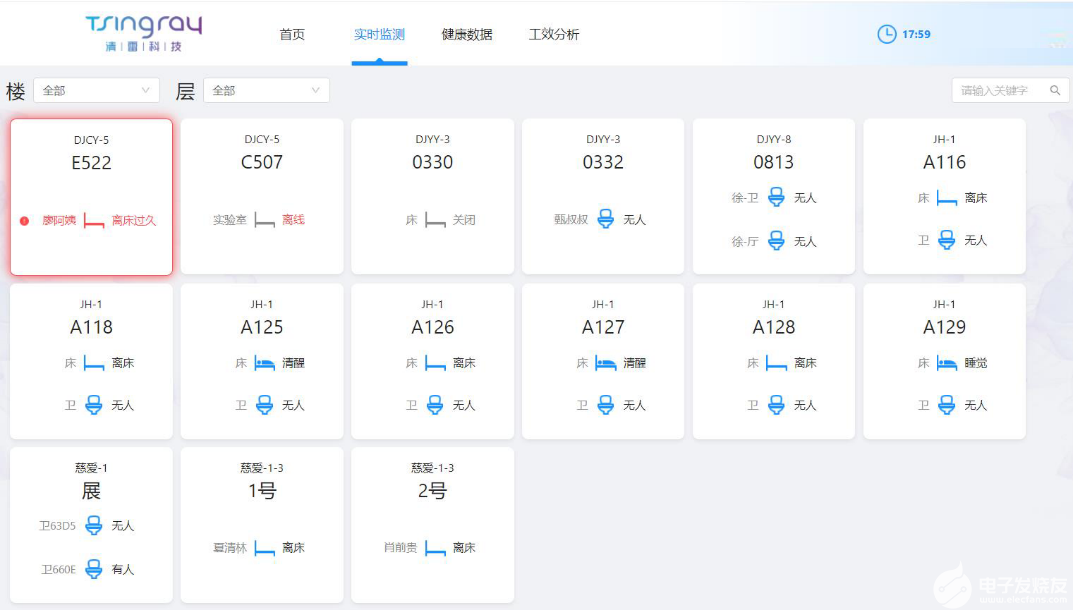Viewport: 1073px width, 610px height.
Task: Click the bed icon in A128 card
Action: pyautogui.click(x=776, y=363)
